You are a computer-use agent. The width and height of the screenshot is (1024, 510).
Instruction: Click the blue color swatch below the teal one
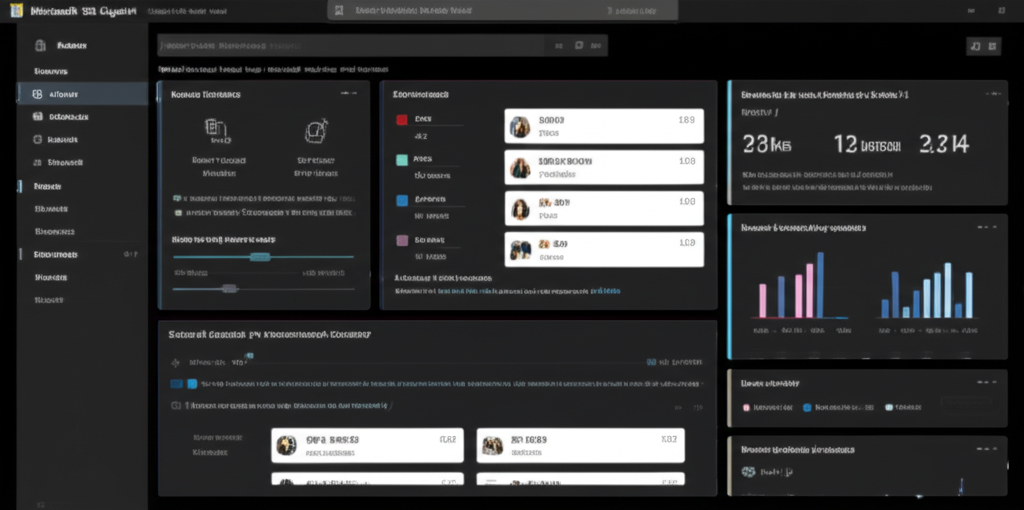pyautogui.click(x=402, y=200)
